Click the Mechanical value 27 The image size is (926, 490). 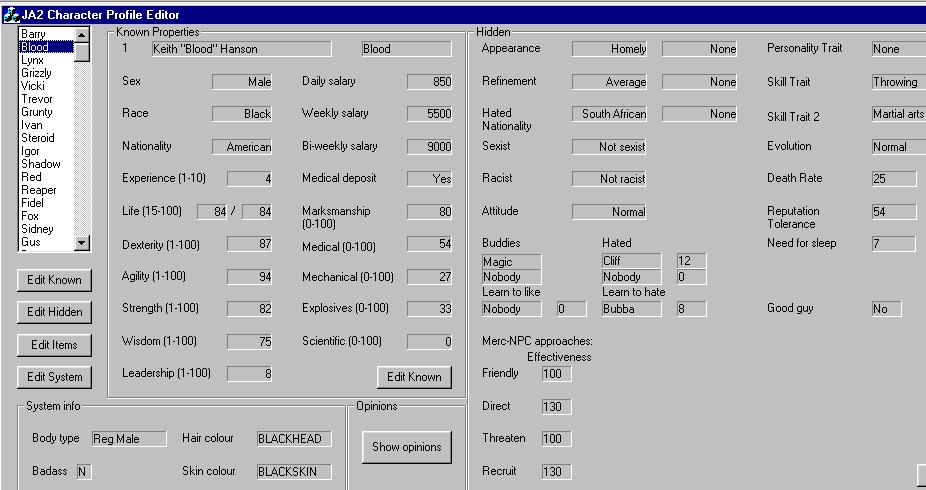429,276
